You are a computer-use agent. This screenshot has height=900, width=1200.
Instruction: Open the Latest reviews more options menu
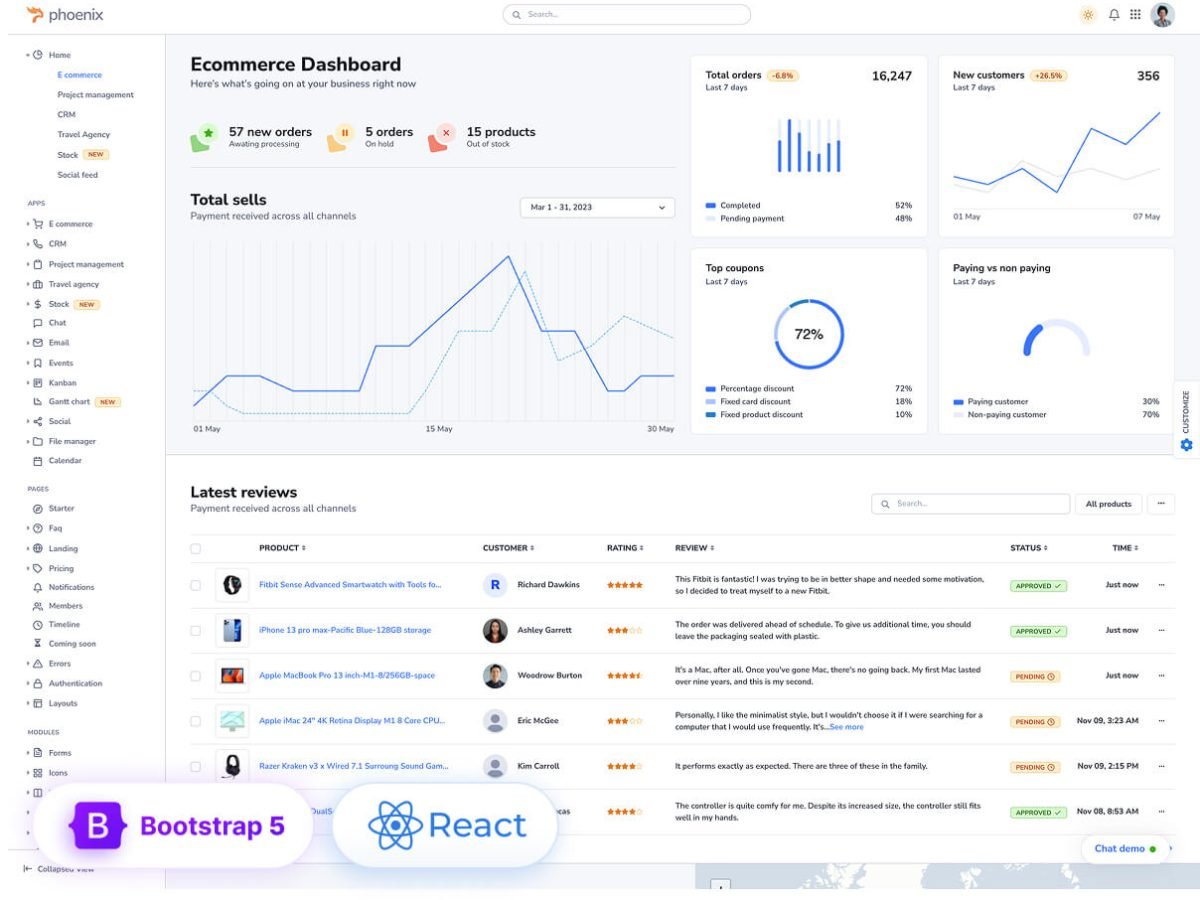[1161, 504]
